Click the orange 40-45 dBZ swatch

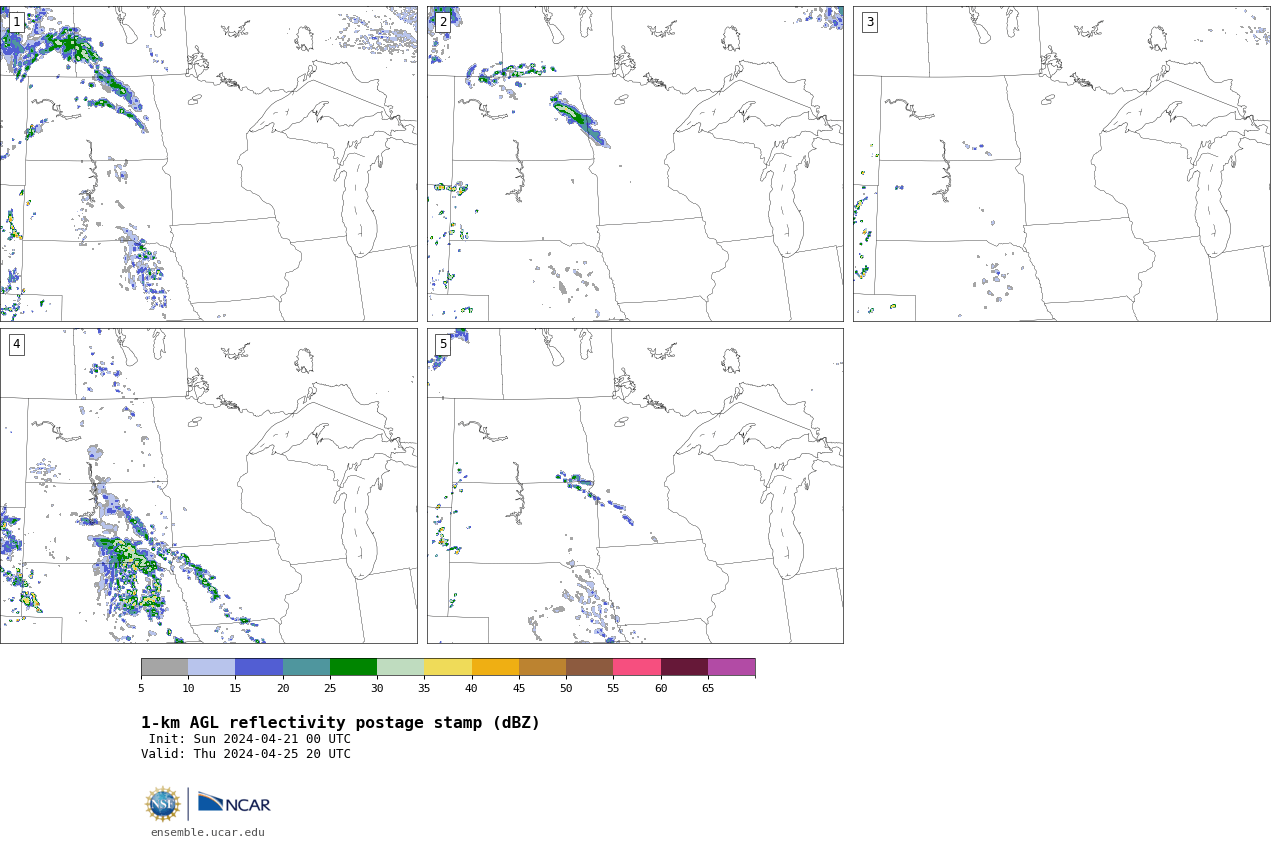point(495,667)
